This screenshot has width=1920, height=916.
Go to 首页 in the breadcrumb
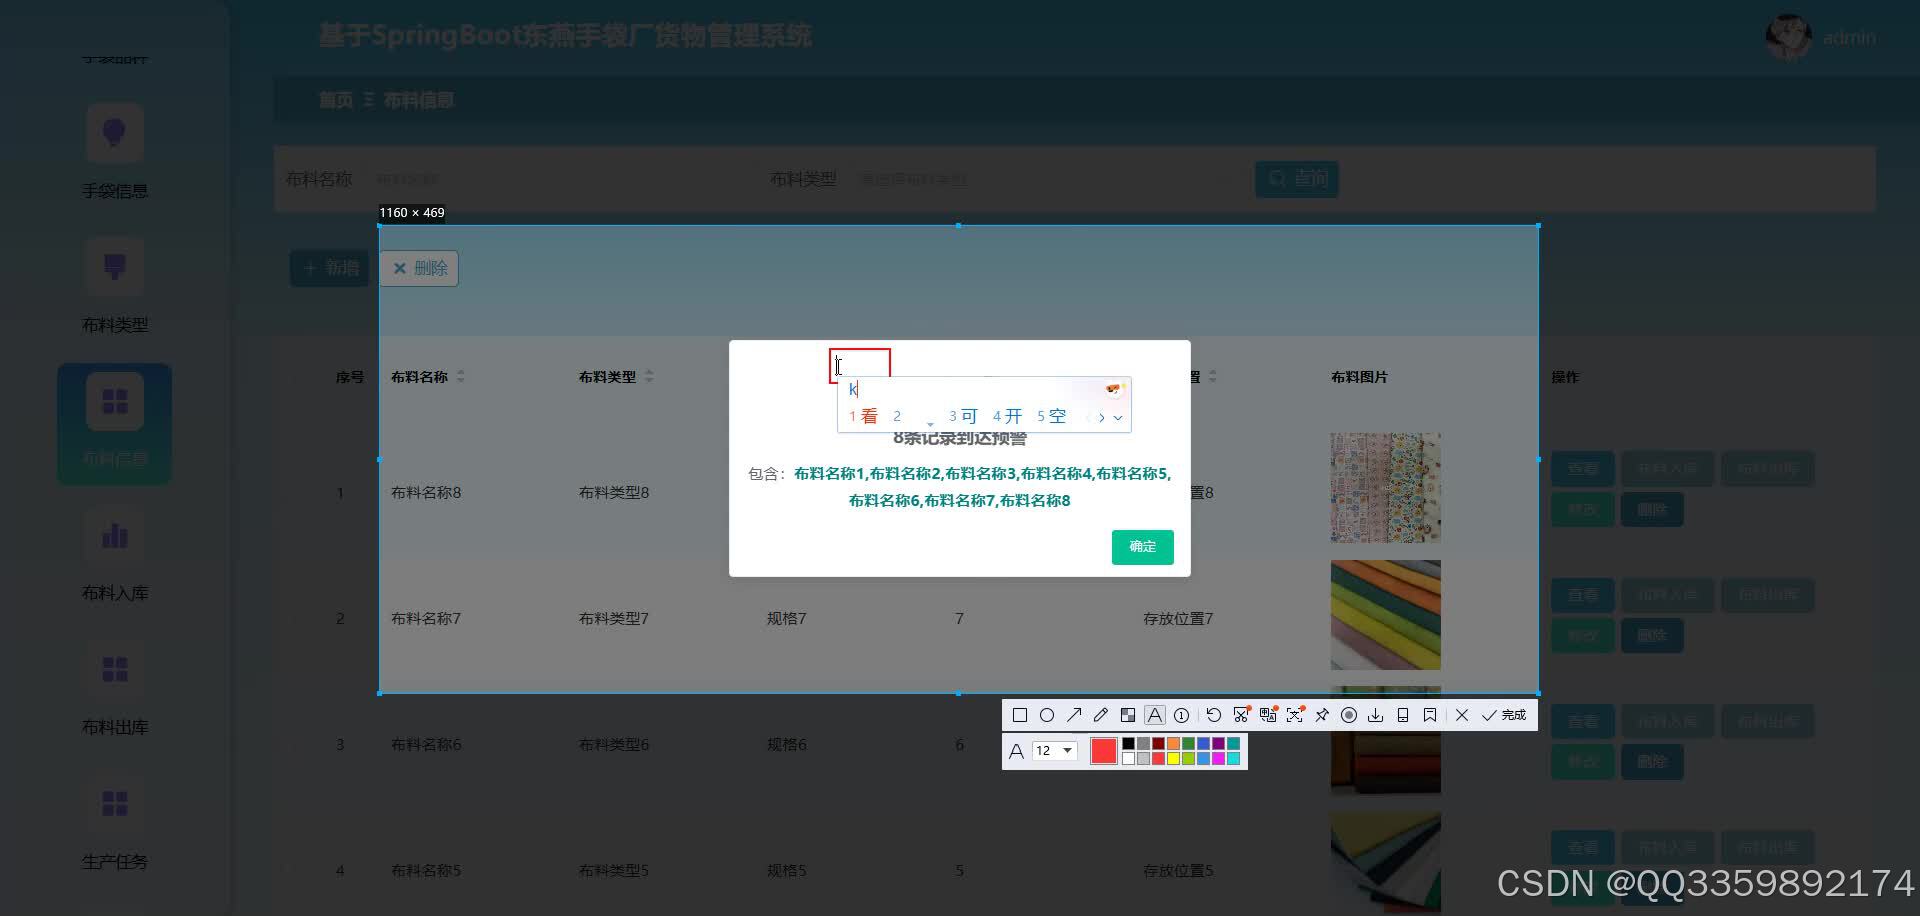(333, 100)
